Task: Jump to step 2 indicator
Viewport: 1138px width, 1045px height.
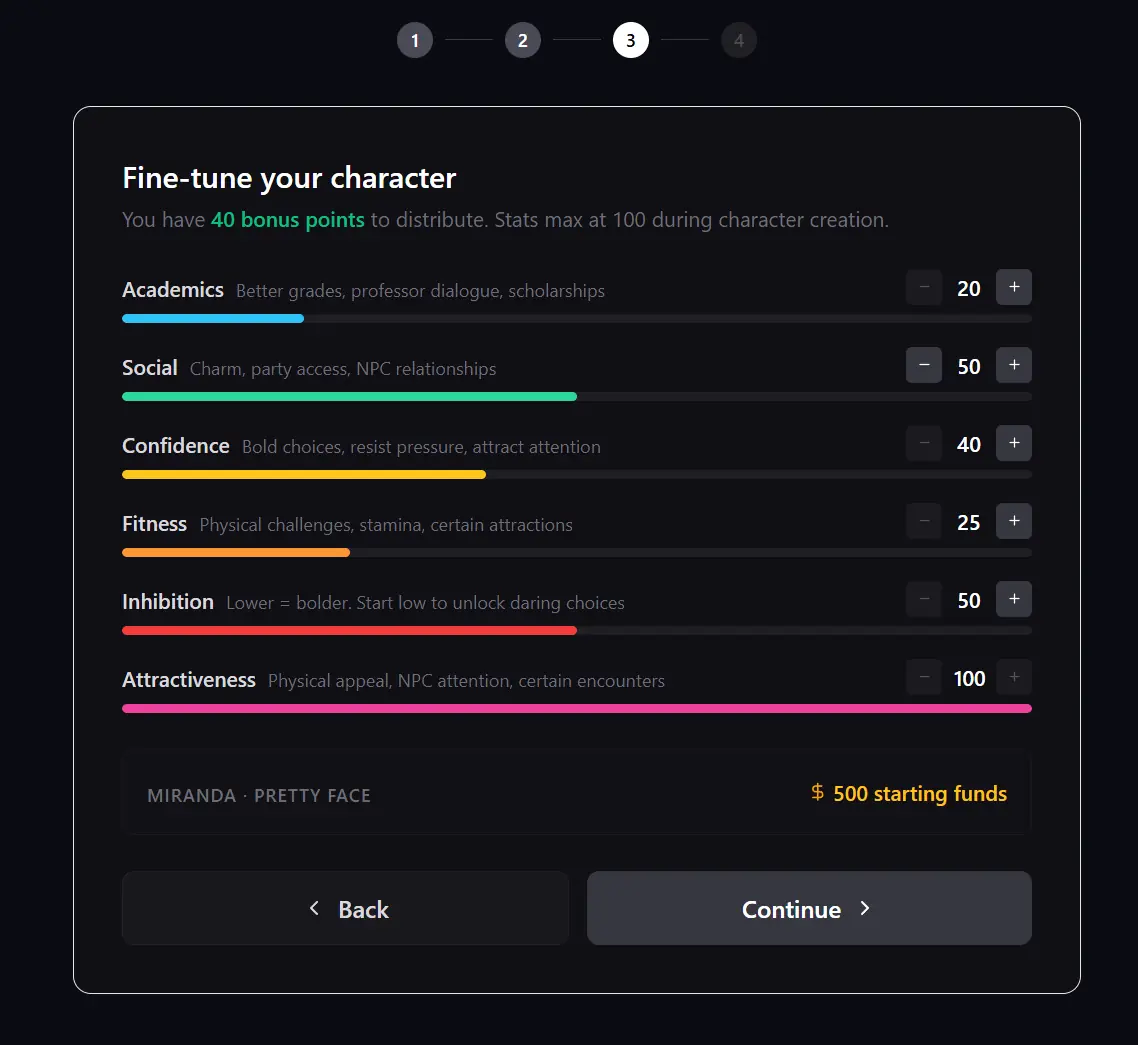Action: [523, 41]
